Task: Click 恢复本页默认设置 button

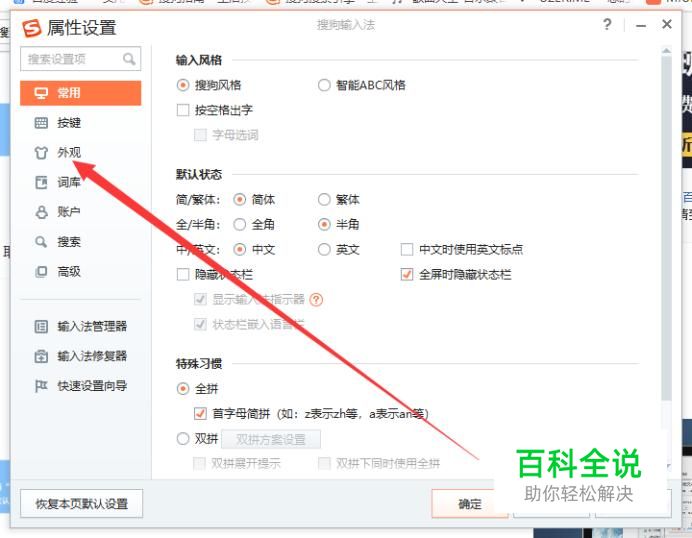Action: pyautogui.click(x=82, y=504)
